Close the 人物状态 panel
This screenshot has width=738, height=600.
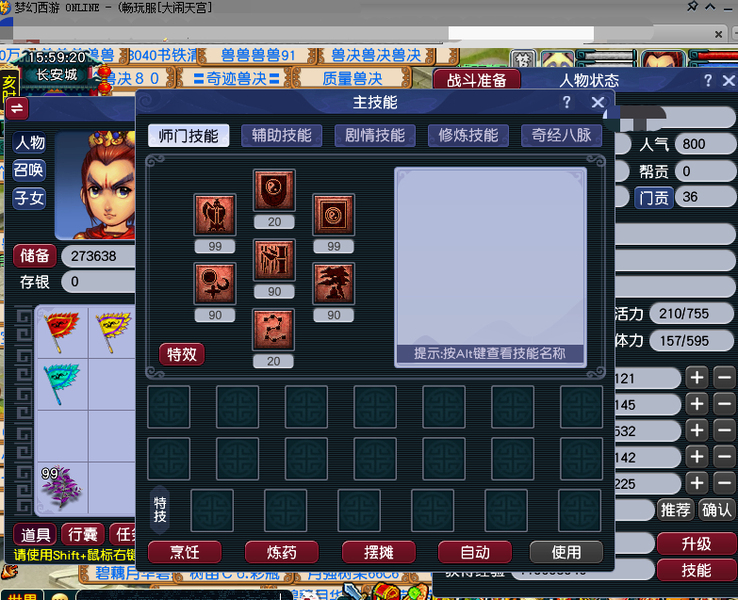729,80
